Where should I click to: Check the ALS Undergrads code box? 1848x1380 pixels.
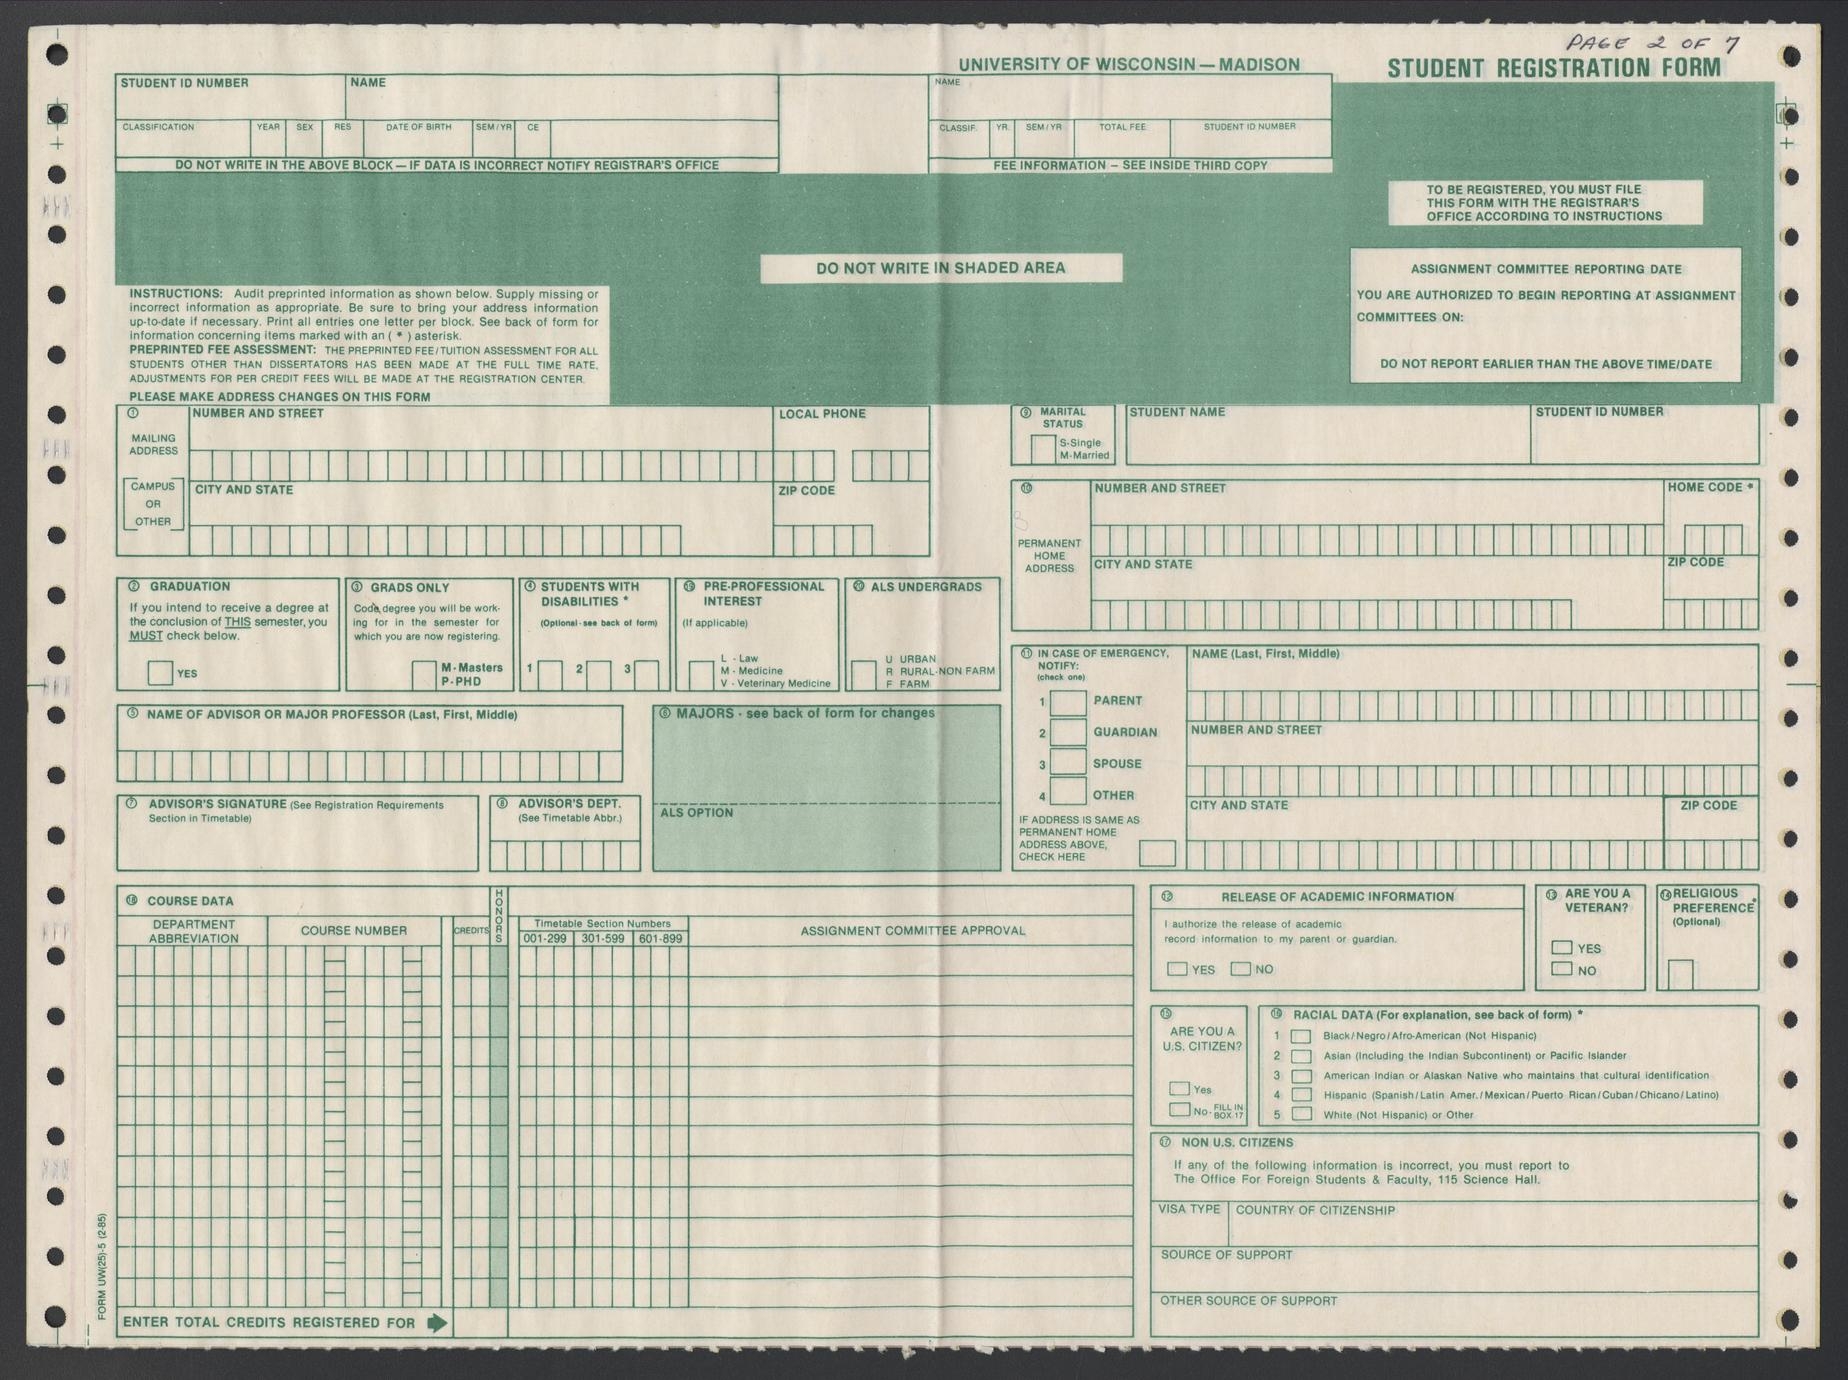[x=864, y=674]
